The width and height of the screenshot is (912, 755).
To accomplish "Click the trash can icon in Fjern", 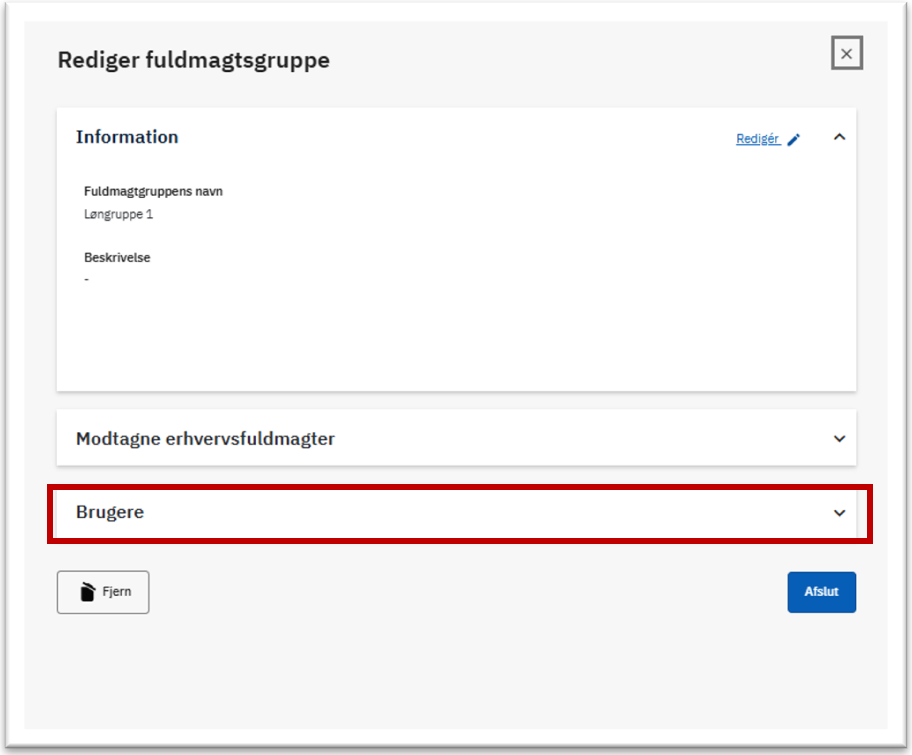I will tap(87, 592).
